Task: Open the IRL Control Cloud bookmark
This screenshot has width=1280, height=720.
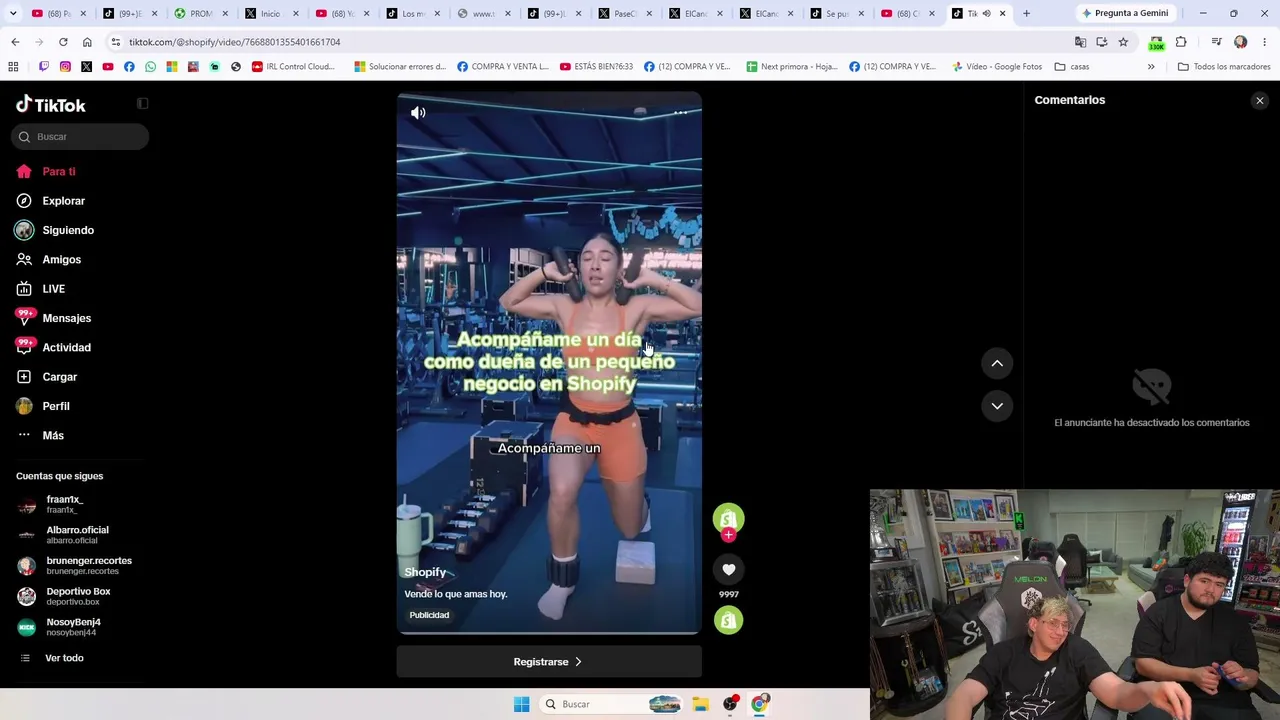Action: (293, 67)
